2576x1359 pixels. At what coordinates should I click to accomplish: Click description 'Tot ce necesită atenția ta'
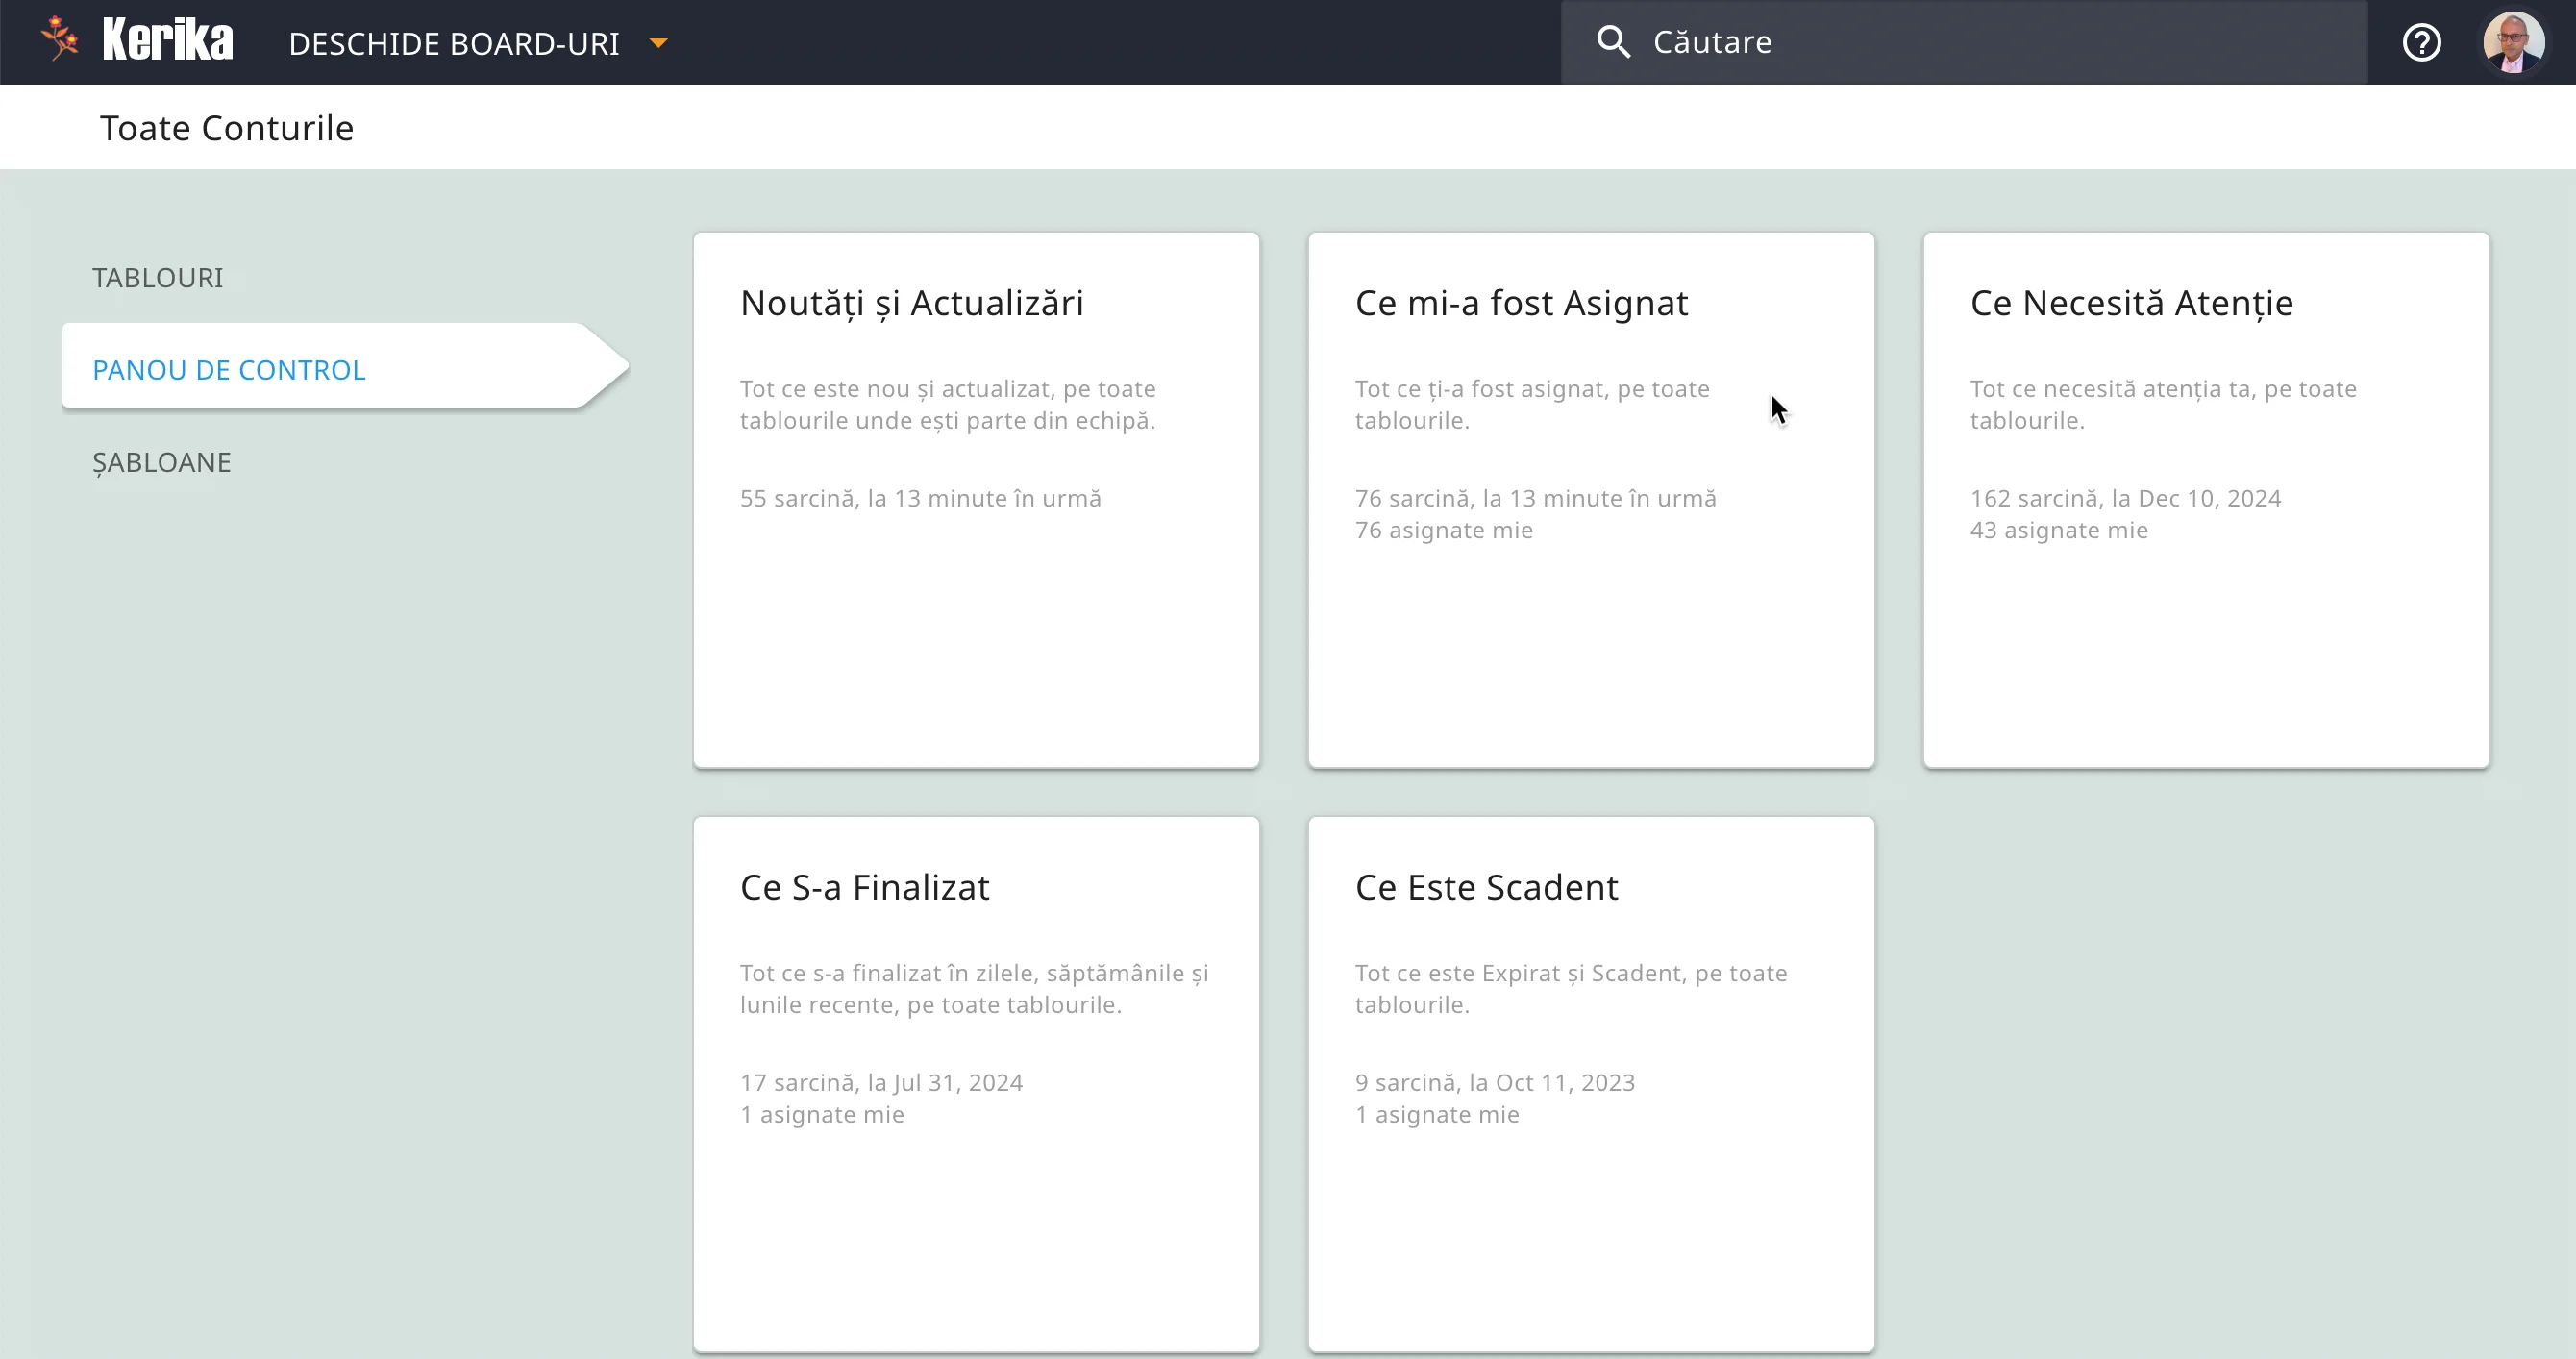coord(2163,404)
